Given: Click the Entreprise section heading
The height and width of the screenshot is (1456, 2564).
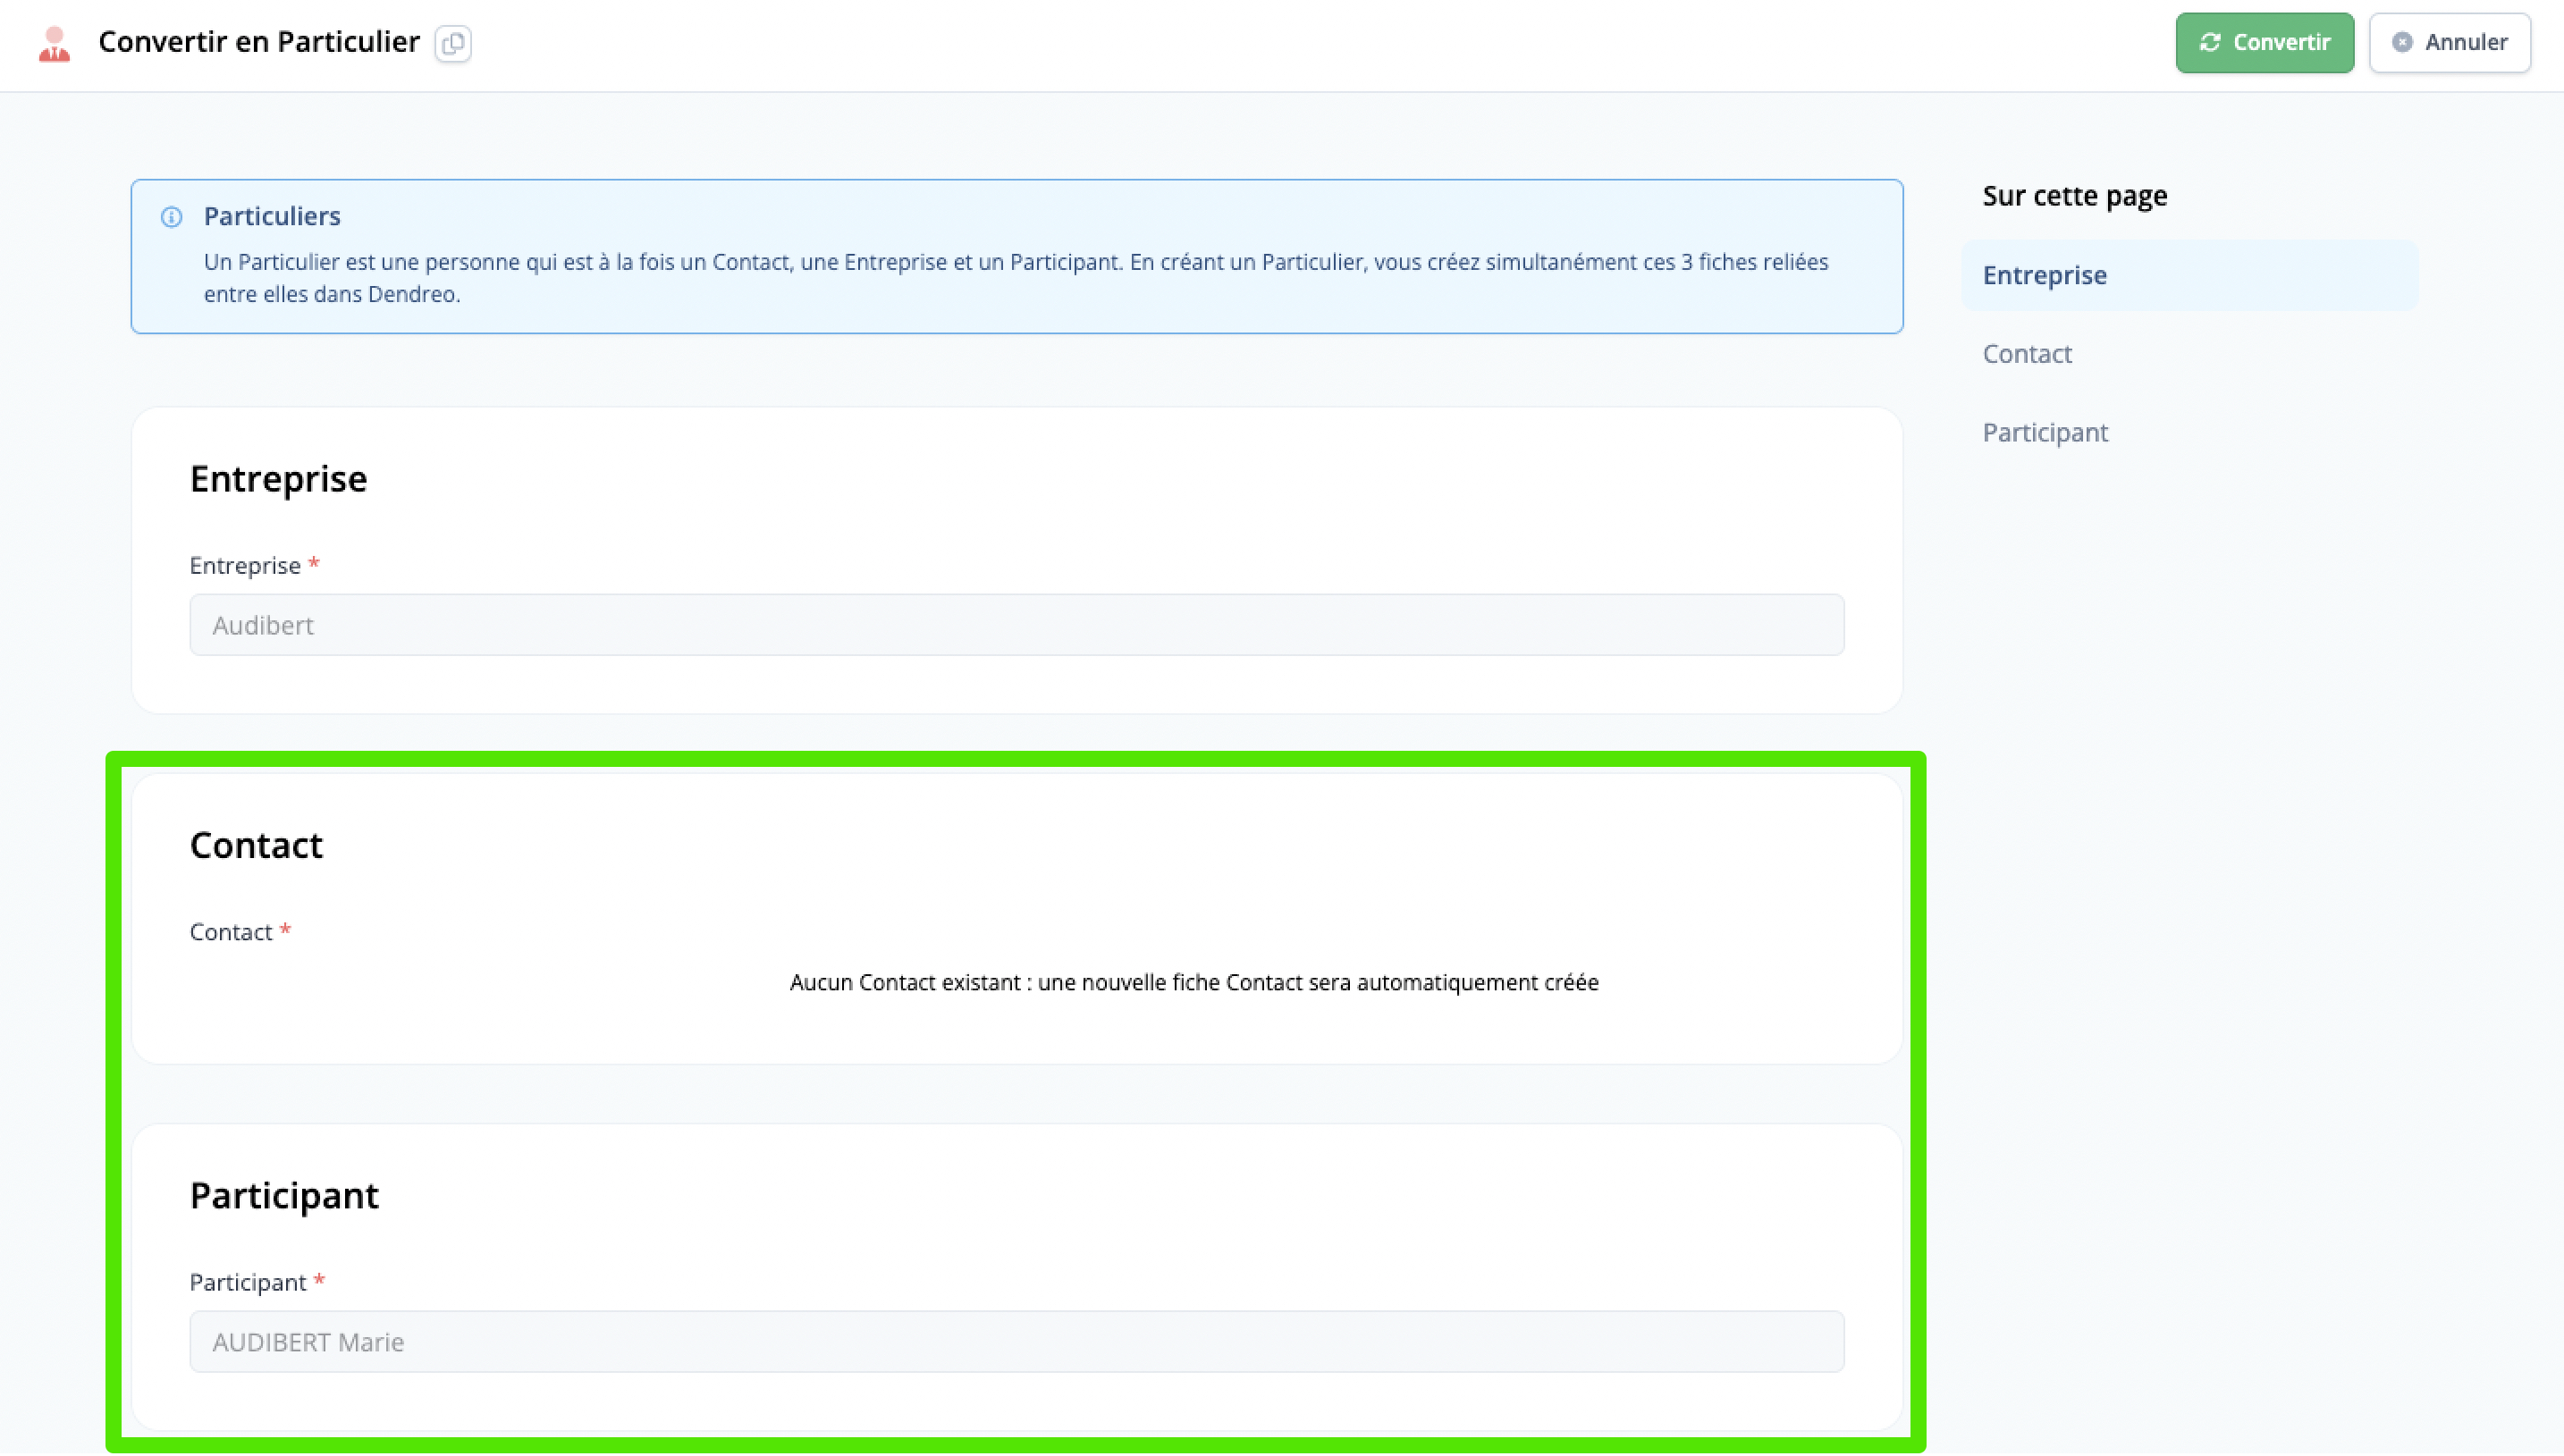Looking at the screenshot, I should pos(278,479).
